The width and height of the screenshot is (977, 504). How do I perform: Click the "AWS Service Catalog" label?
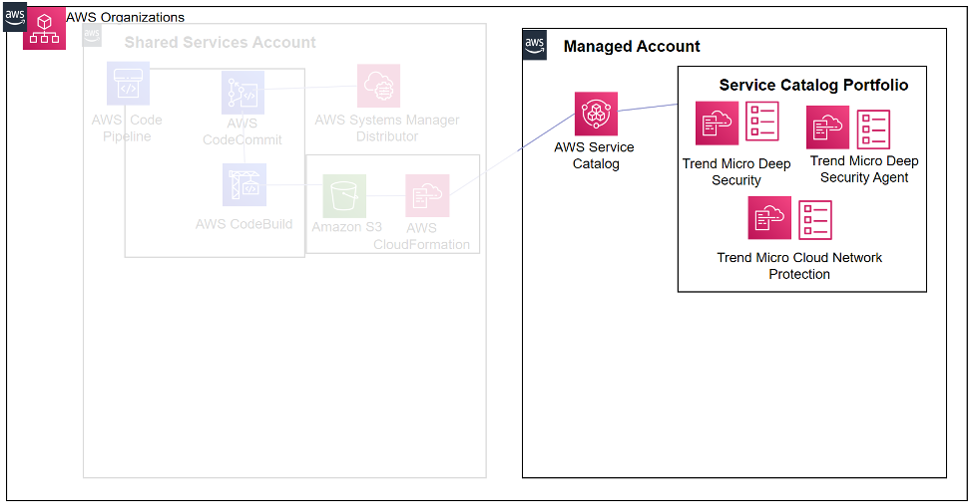click(594, 156)
